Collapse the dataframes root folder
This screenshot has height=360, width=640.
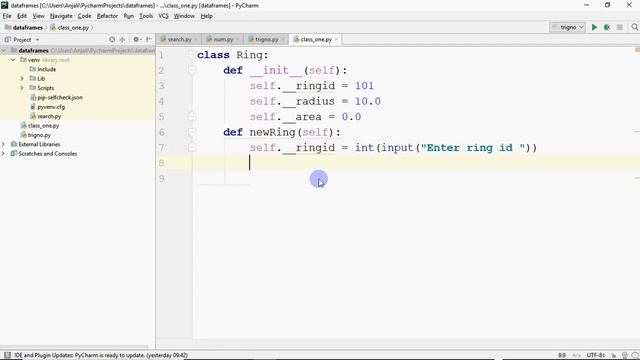click(4, 51)
